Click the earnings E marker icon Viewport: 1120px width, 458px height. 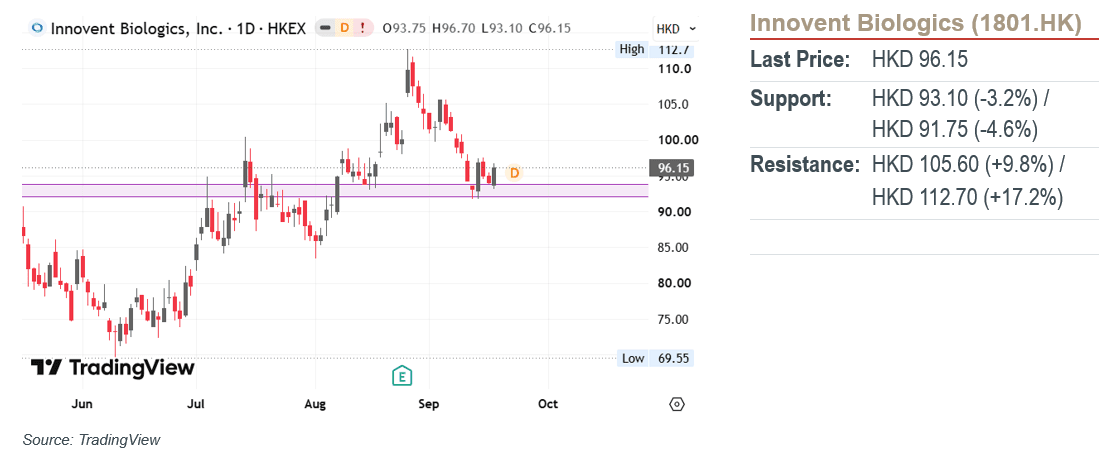click(403, 375)
